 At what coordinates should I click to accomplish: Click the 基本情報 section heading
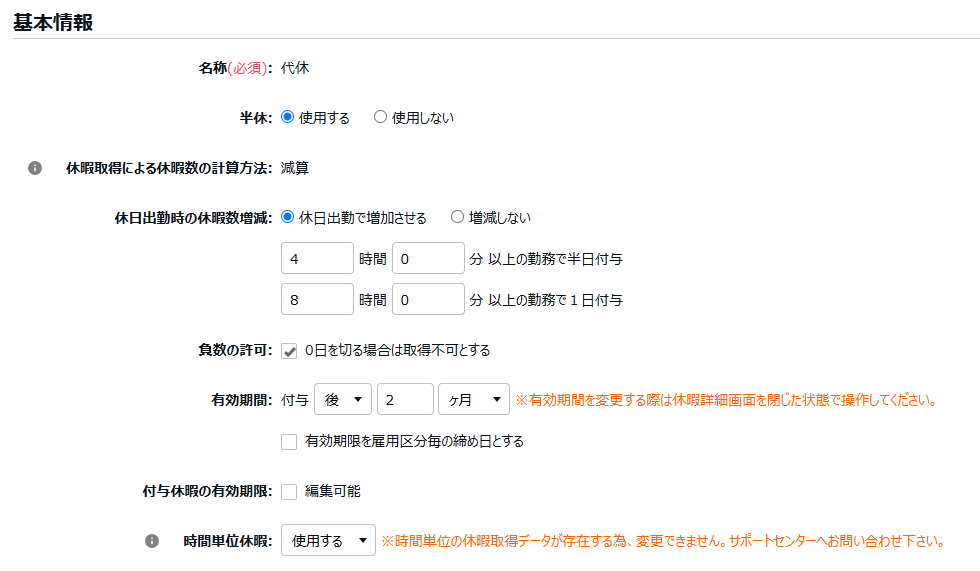(53, 23)
